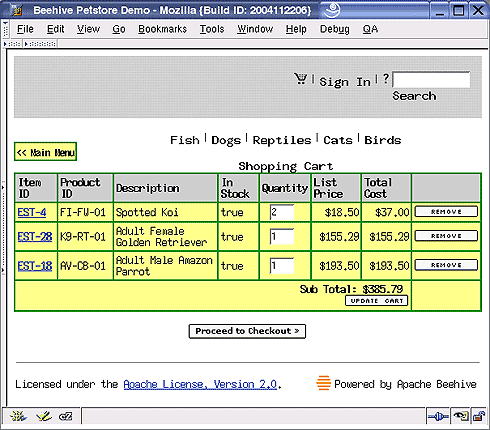490x430 pixels.
Task: Open the Go menu
Action: tap(119, 29)
